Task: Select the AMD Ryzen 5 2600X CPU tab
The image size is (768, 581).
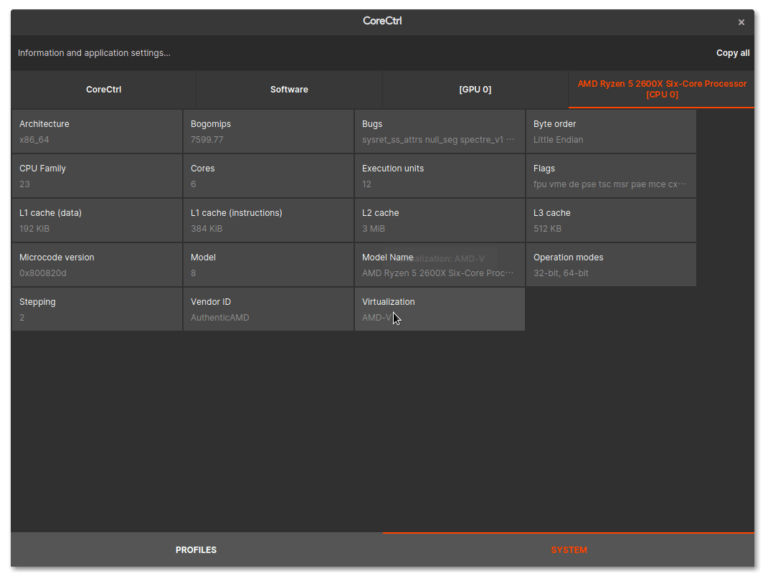Action: 661,89
